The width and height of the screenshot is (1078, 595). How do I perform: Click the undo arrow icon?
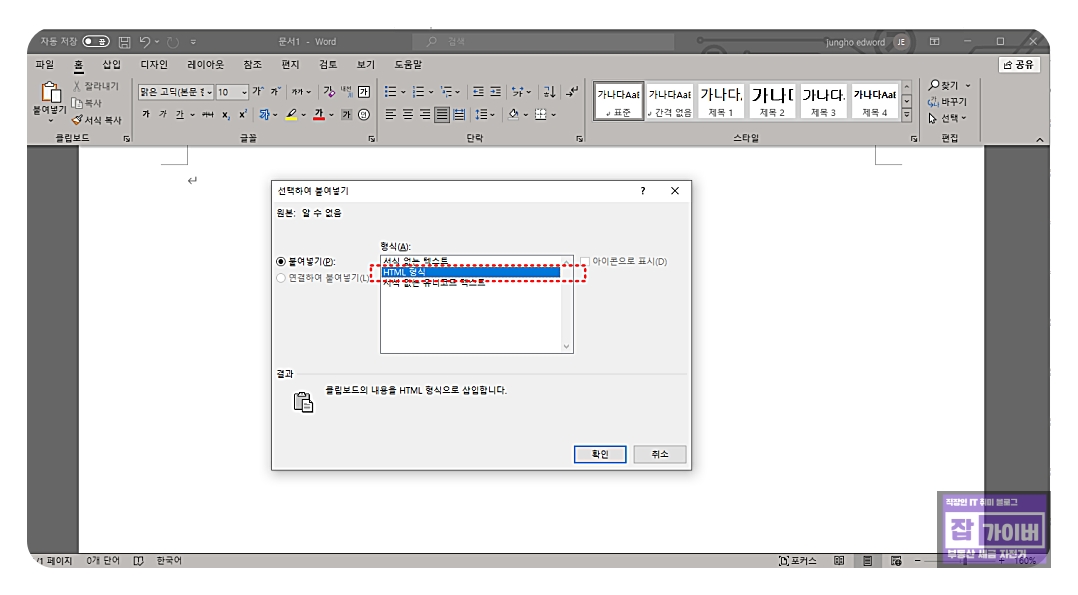[145, 42]
